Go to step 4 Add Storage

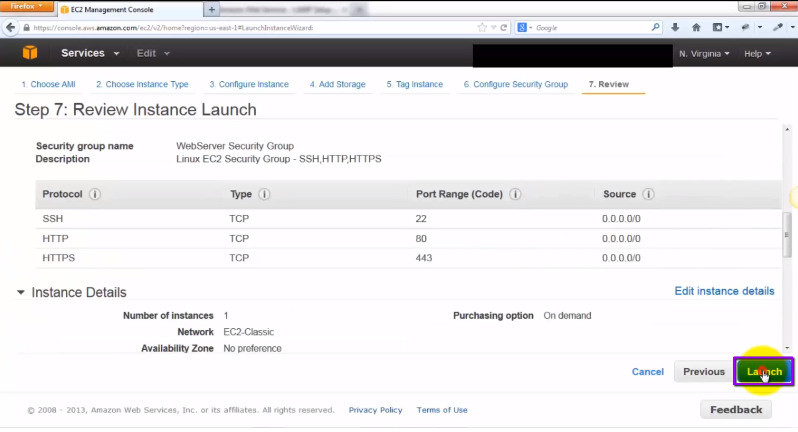(337, 84)
